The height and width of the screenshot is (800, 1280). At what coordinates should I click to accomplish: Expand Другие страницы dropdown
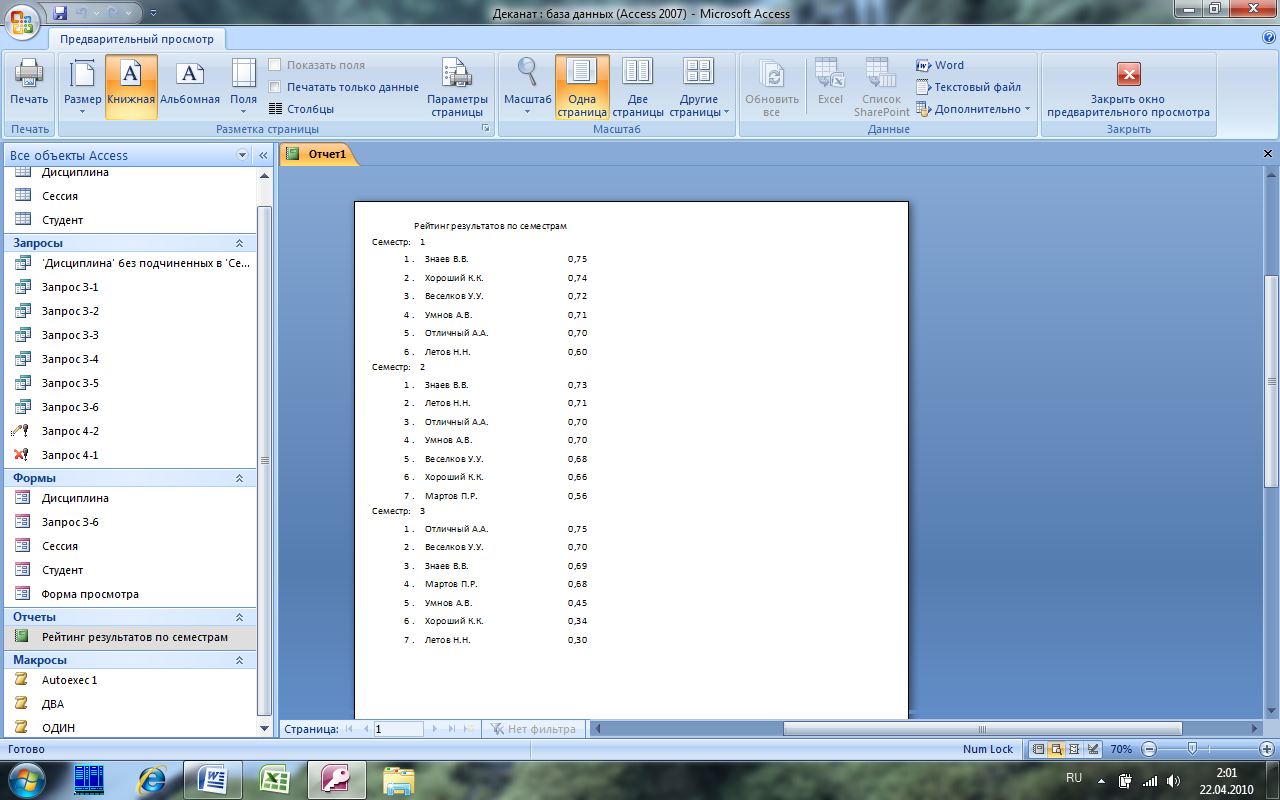pos(699,87)
